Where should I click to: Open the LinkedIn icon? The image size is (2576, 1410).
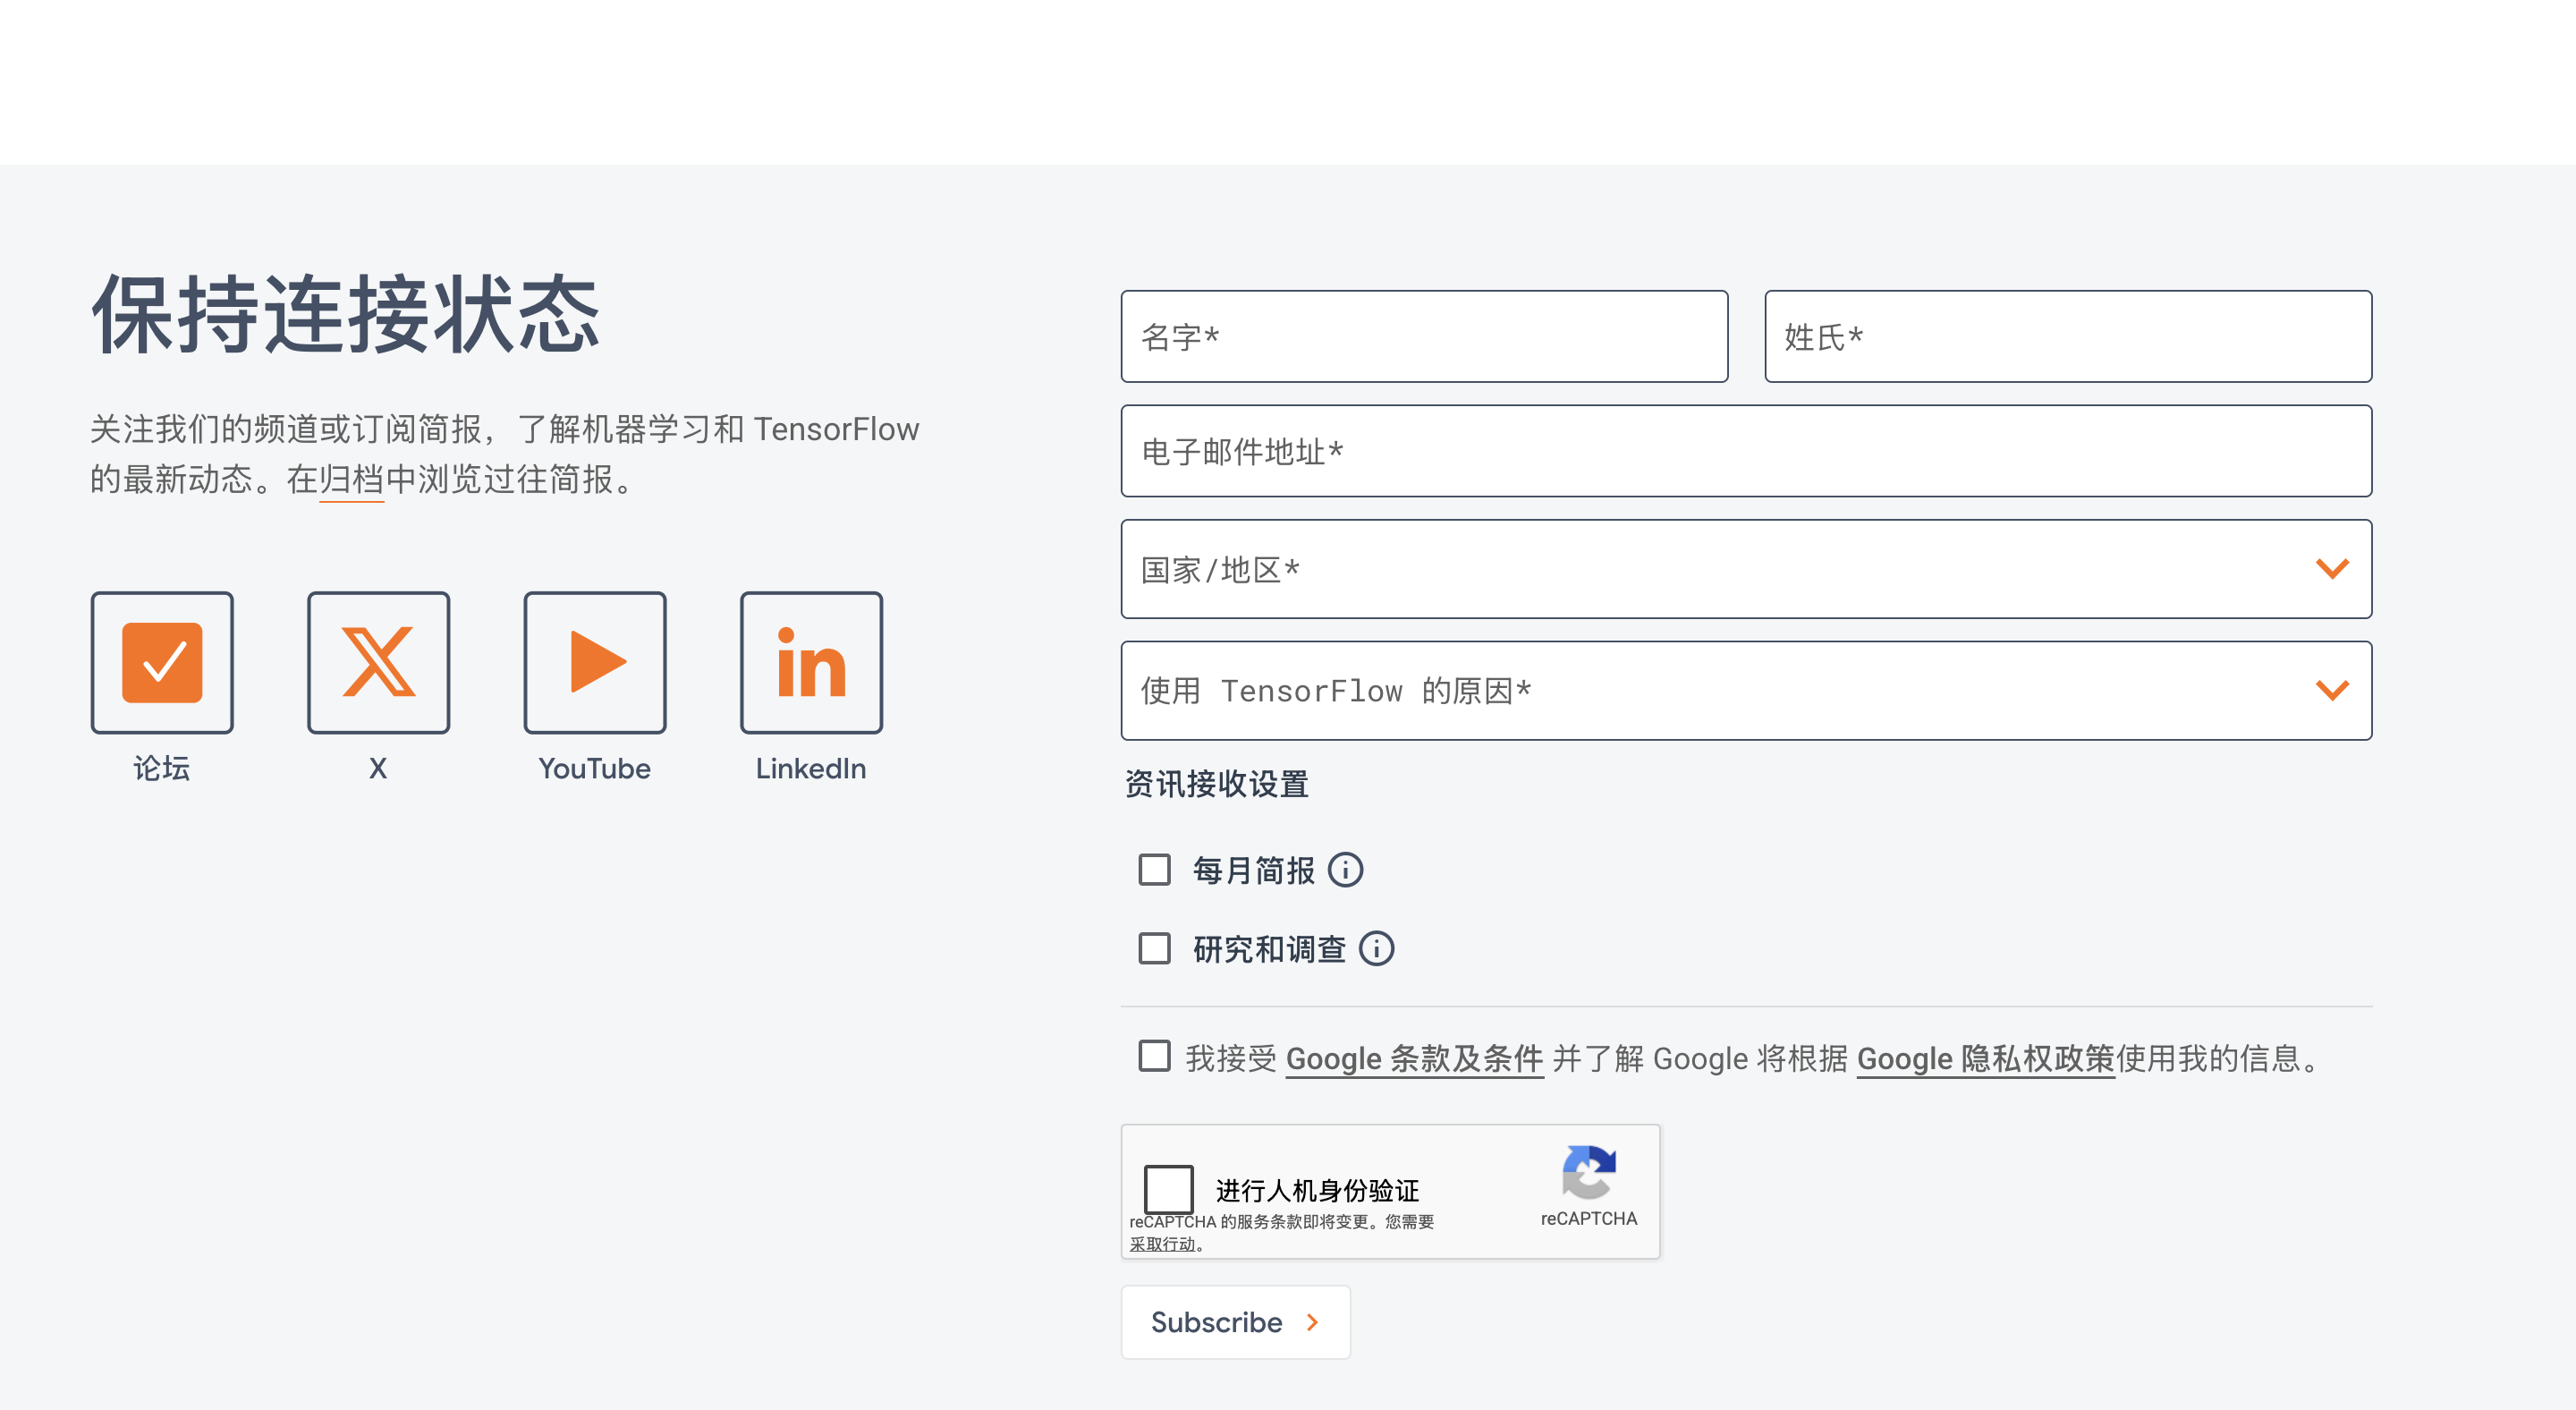pyautogui.click(x=811, y=662)
